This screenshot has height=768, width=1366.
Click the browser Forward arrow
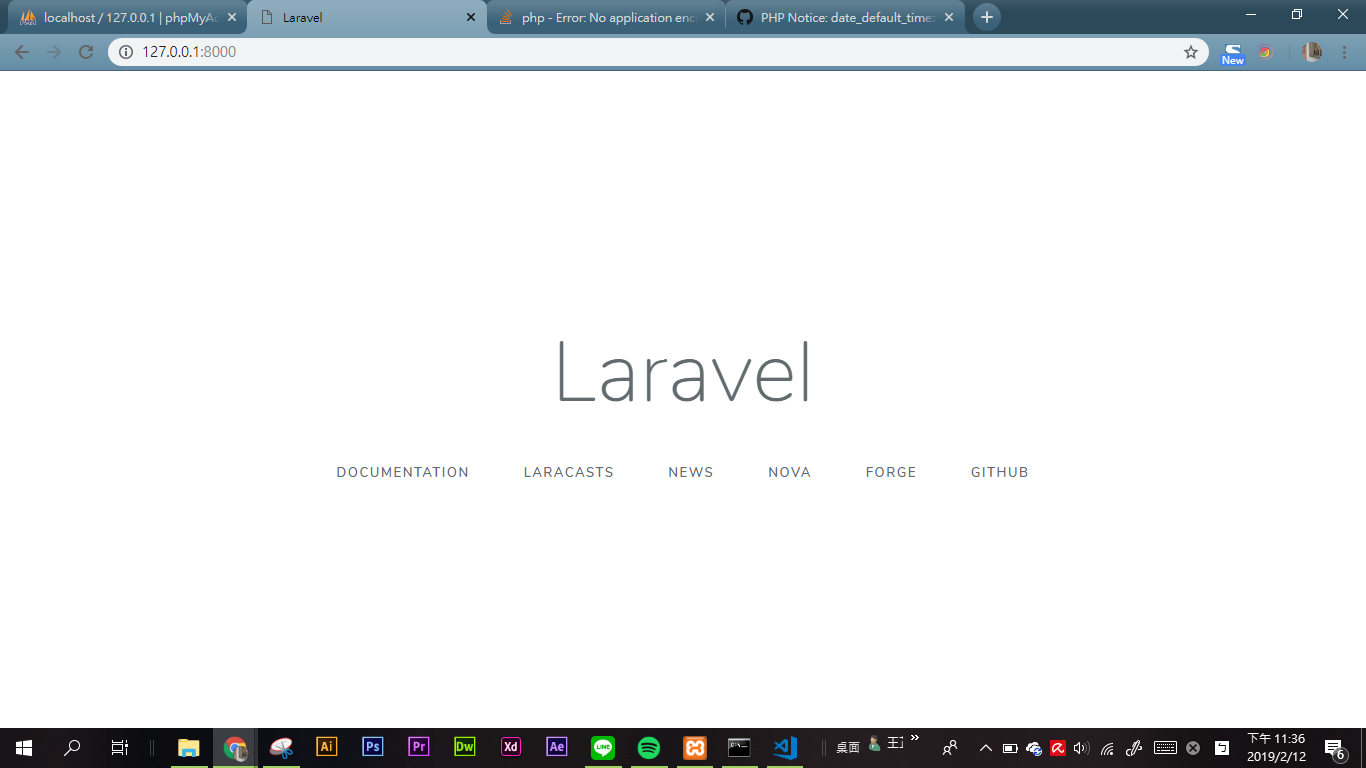54,52
